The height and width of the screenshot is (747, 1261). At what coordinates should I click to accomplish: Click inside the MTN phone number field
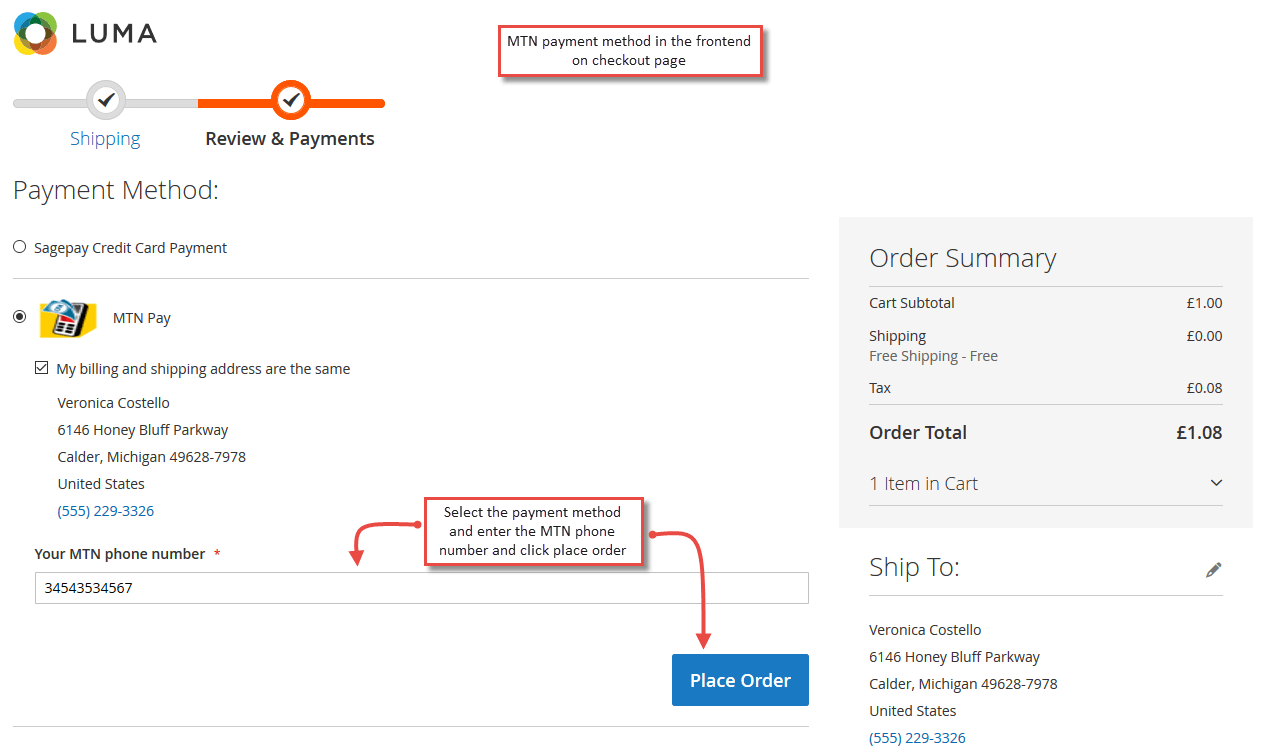coord(421,587)
